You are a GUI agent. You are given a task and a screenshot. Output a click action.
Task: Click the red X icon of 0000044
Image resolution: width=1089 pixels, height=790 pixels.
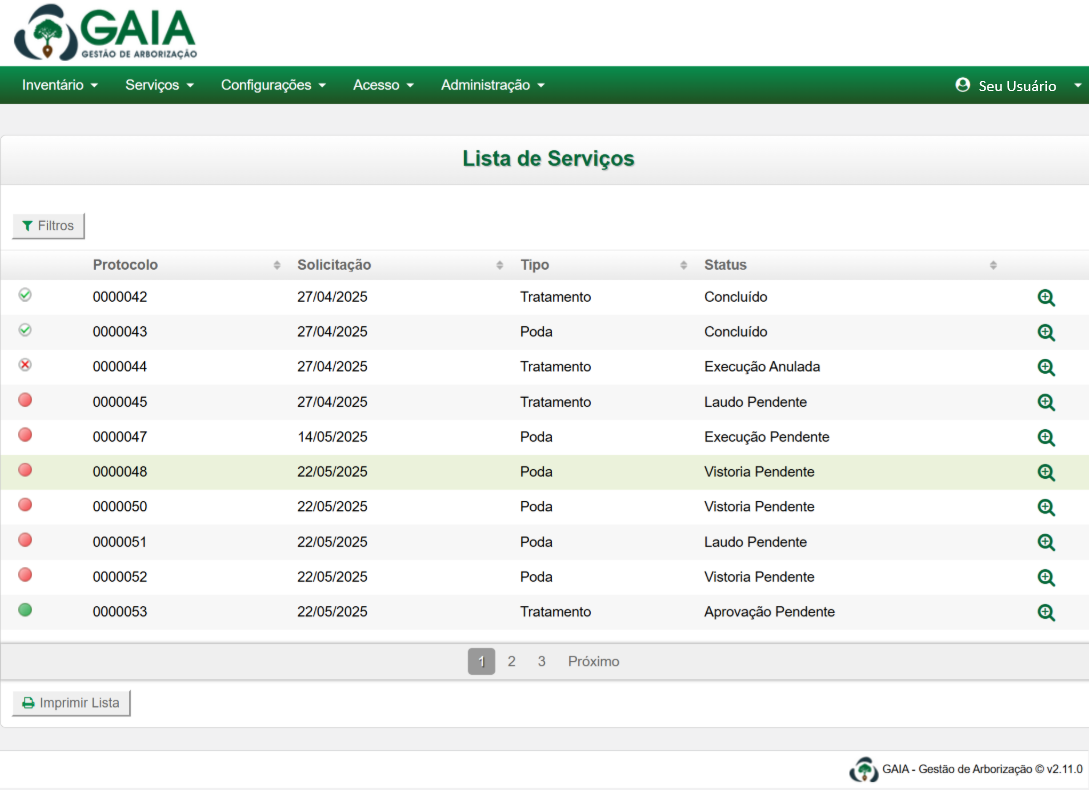pyautogui.click(x=25, y=365)
